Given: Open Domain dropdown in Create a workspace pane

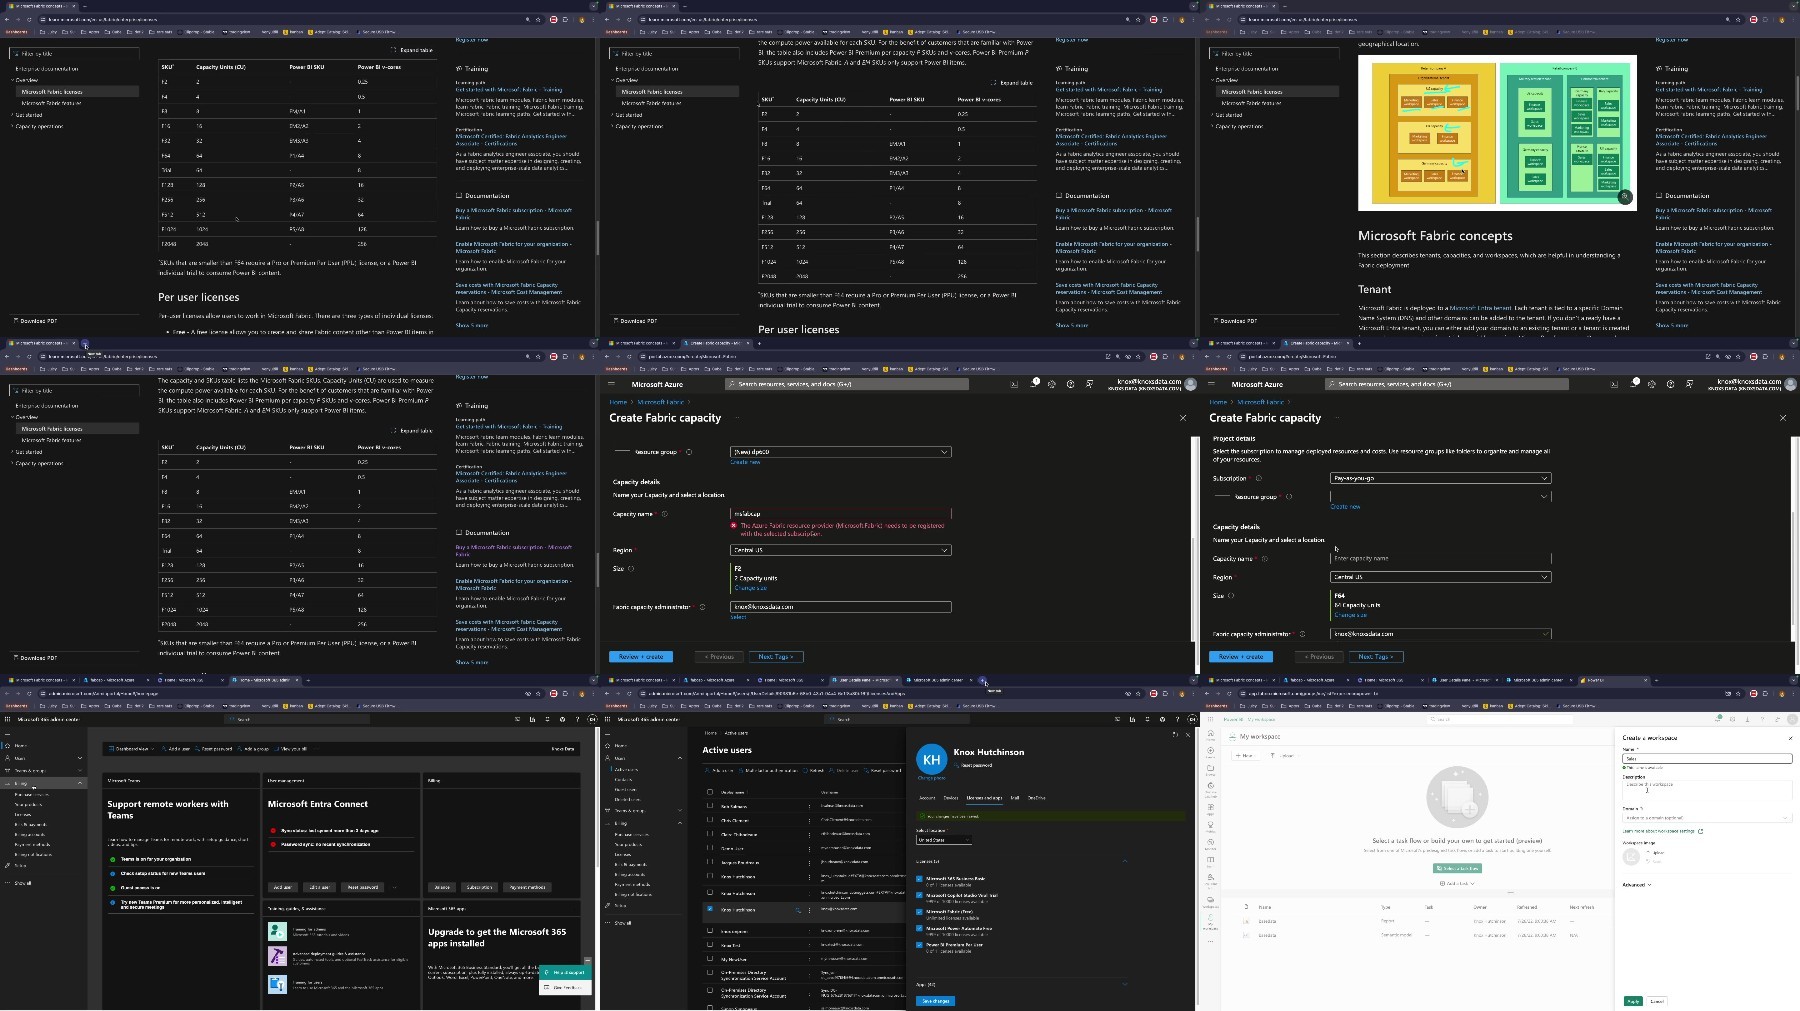Looking at the screenshot, I should click(1707, 818).
